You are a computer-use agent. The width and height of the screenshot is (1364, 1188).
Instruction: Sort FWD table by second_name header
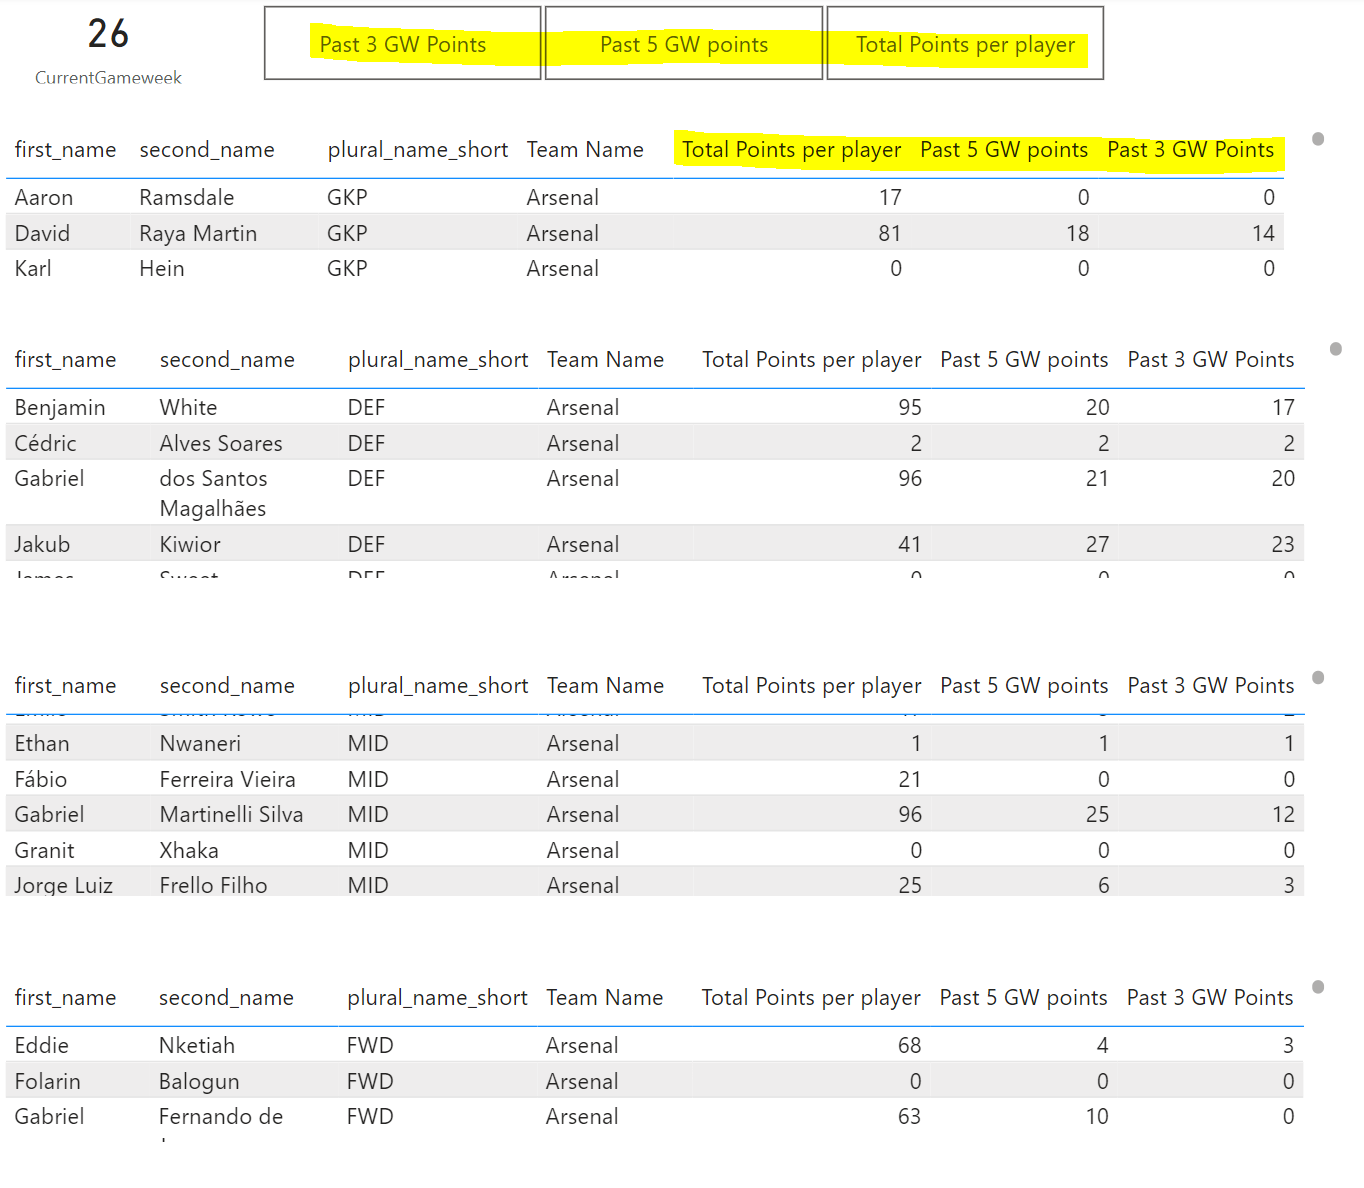click(226, 998)
